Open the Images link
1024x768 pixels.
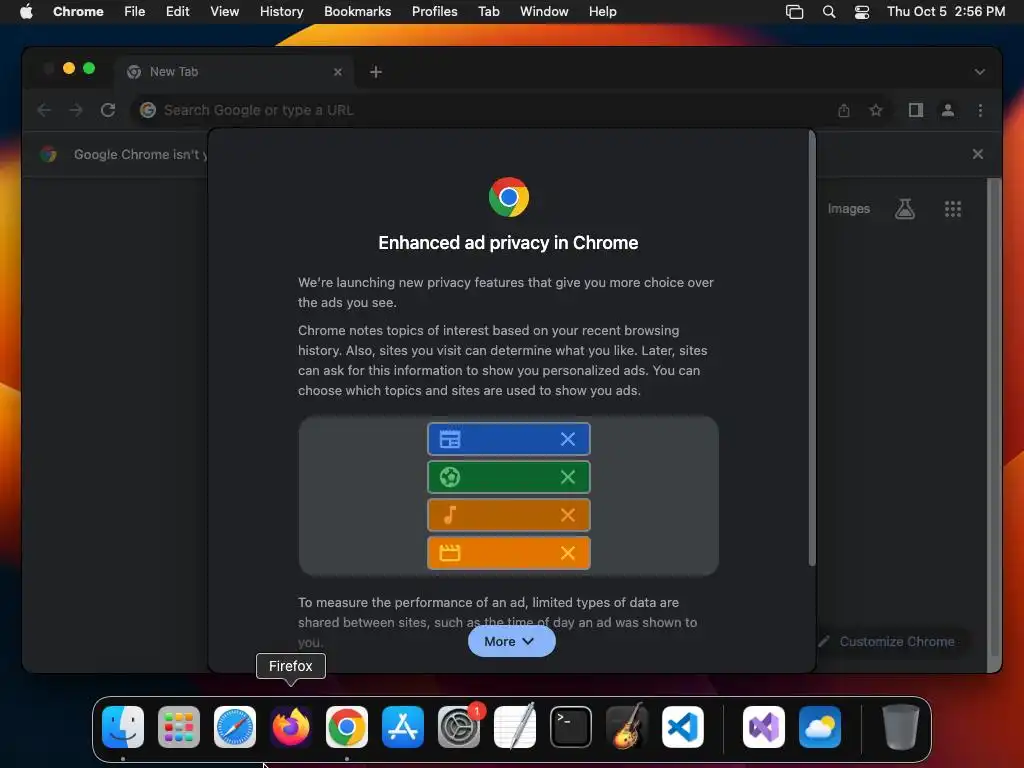click(848, 209)
